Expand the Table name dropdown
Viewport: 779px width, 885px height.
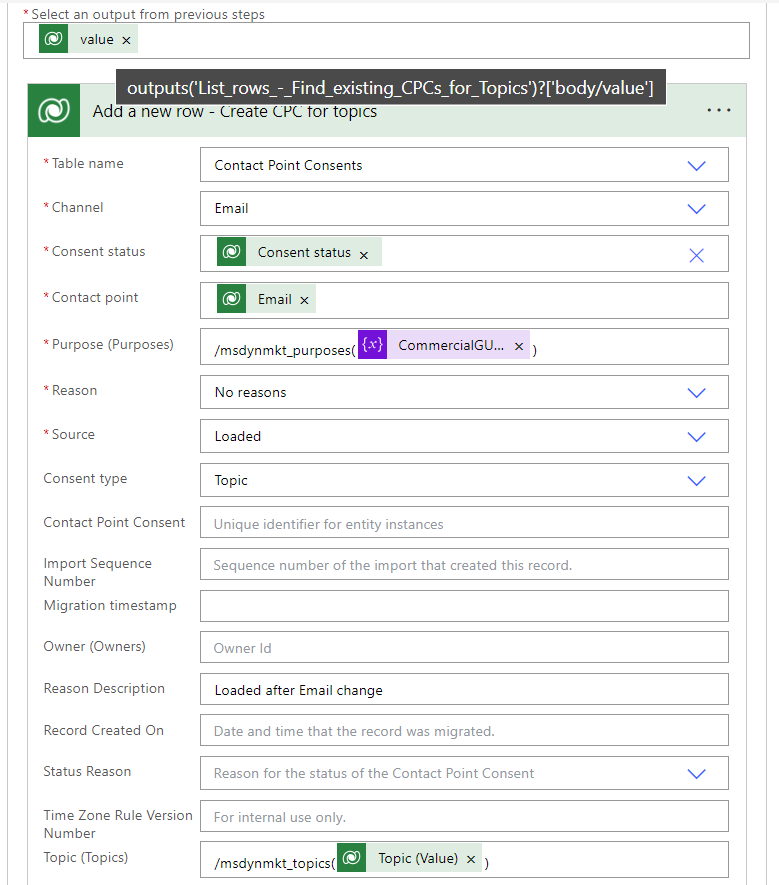point(696,165)
